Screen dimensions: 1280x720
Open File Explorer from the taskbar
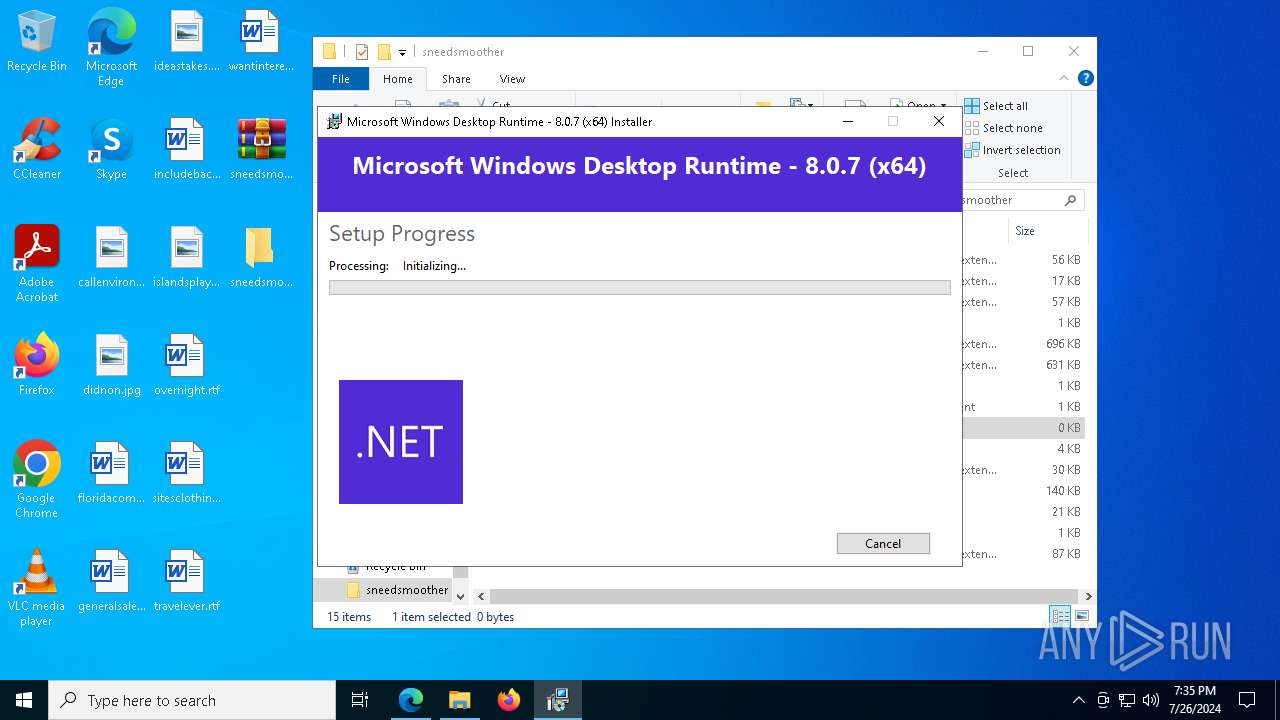pyautogui.click(x=460, y=700)
